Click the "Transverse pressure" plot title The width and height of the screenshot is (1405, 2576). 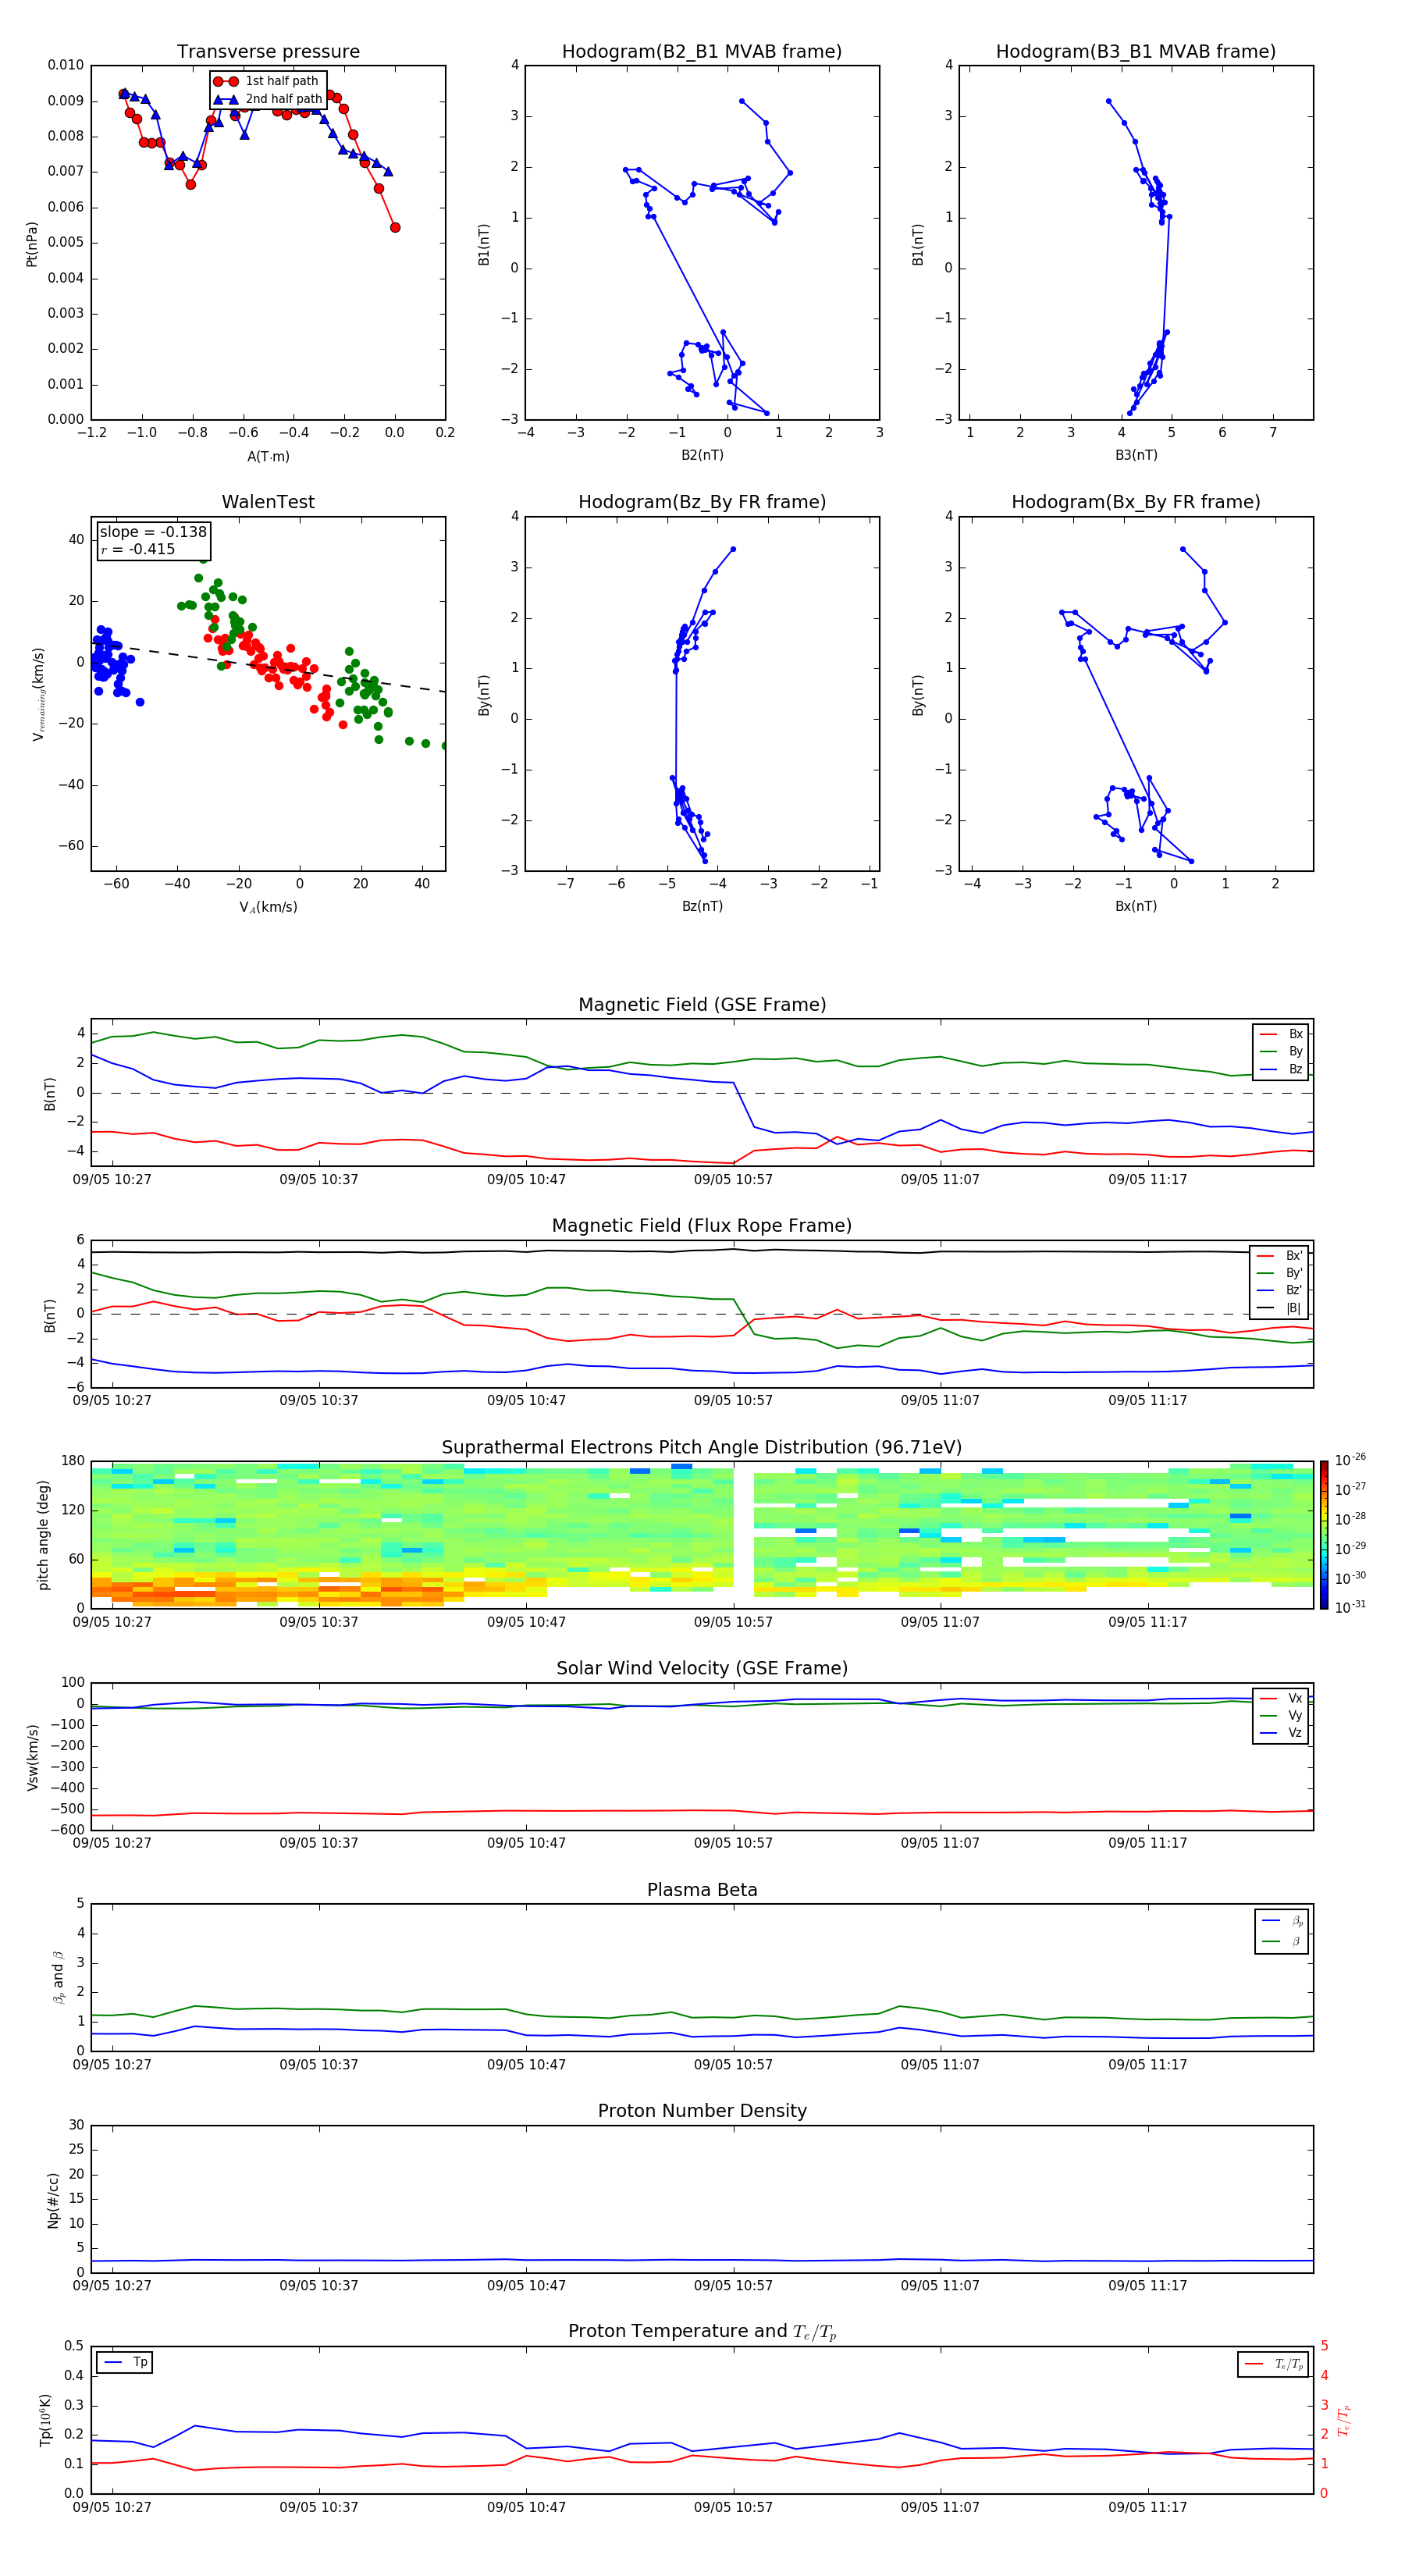click(268, 52)
